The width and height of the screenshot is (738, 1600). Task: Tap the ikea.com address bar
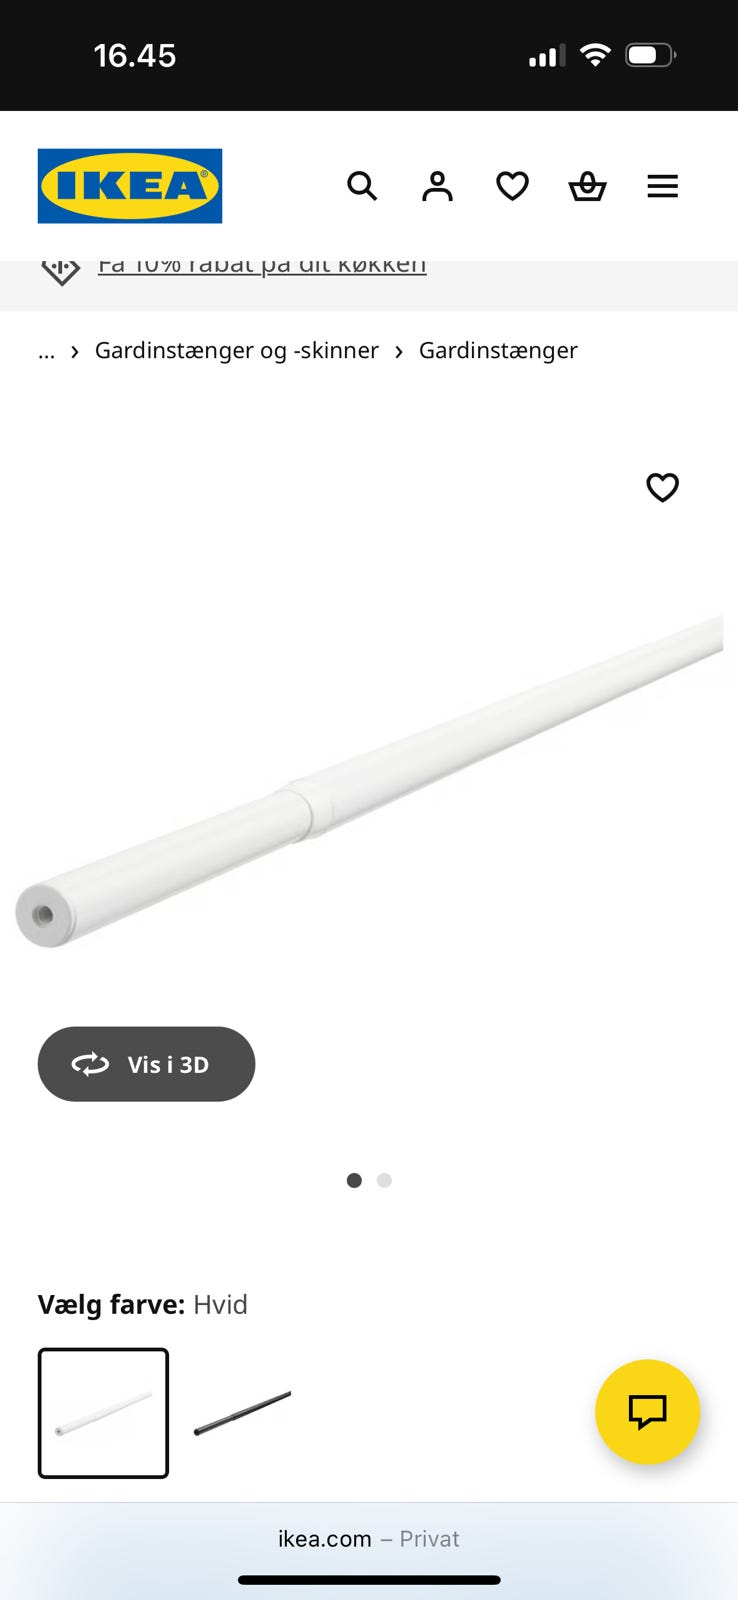tap(368, 1539)
